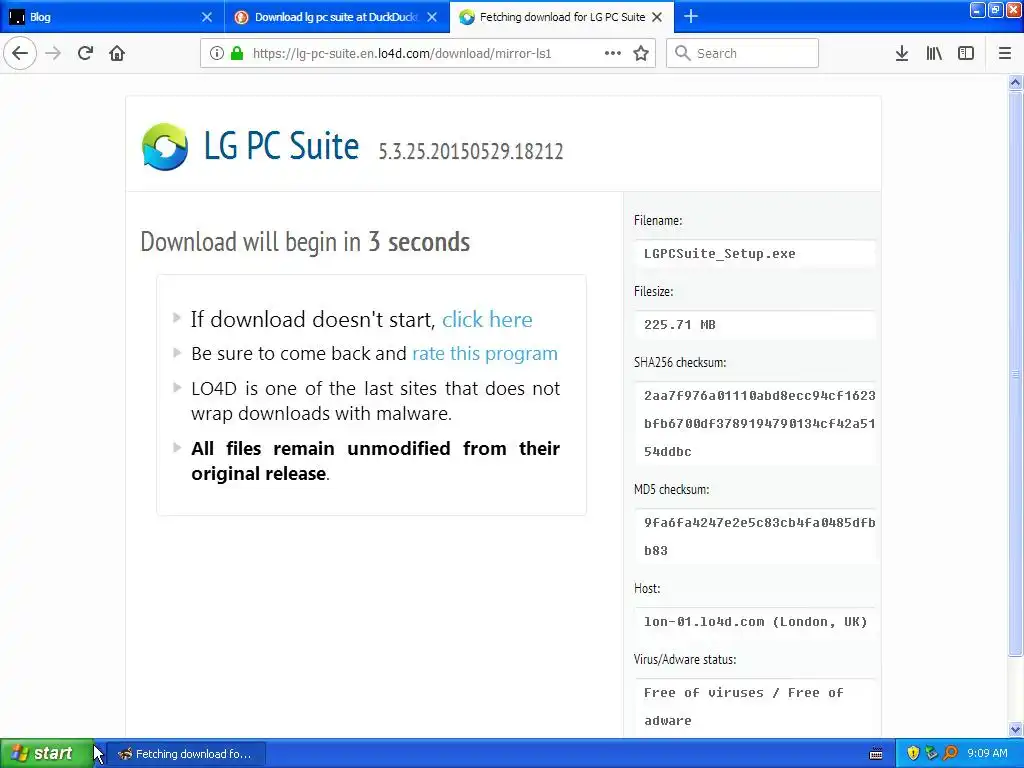Follow the 'rate this program' link
The image size is (1024, 768).
pyautogui.click(x=485, y=353)
